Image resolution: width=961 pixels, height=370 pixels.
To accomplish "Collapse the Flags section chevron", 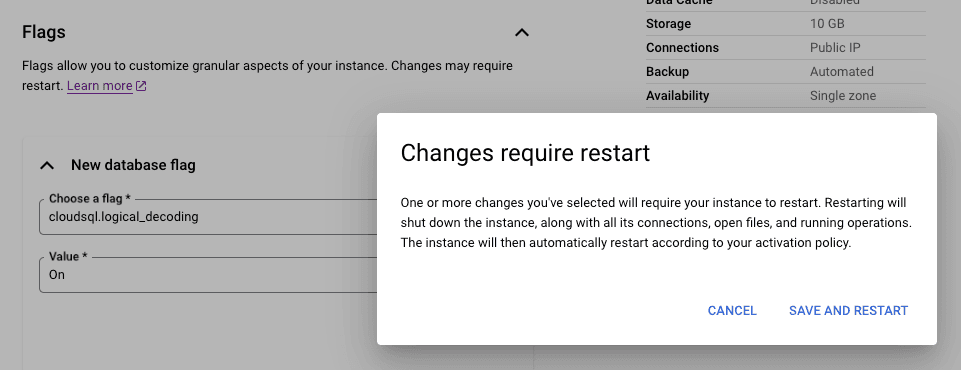I will 522,32.
